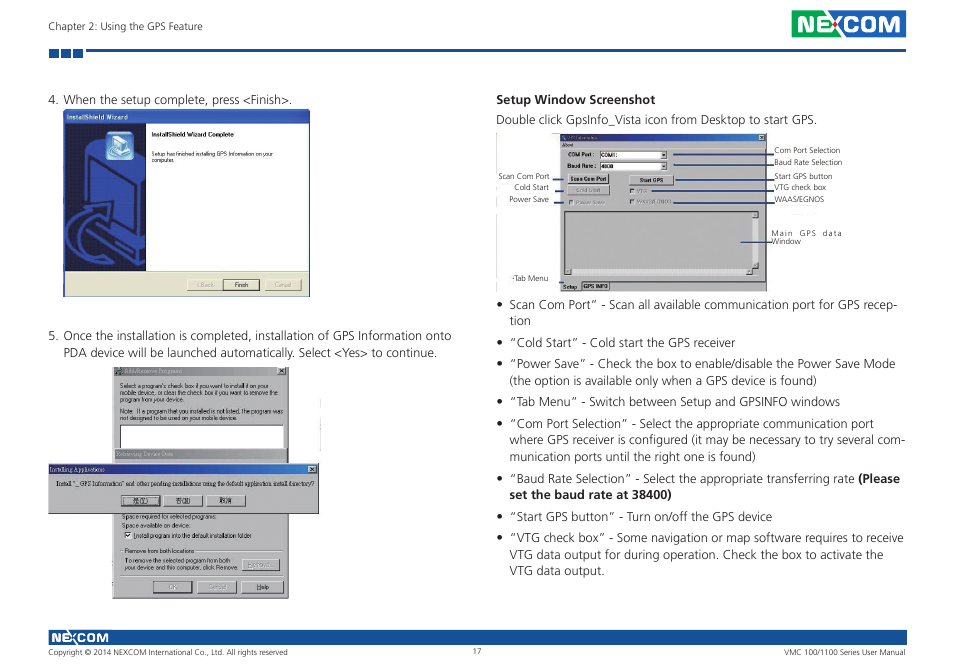Image resolution: width=954 pixels, height=672 pixels.
Task: Toggle install into default installation folder checkbox
Action: click(128, 536)
